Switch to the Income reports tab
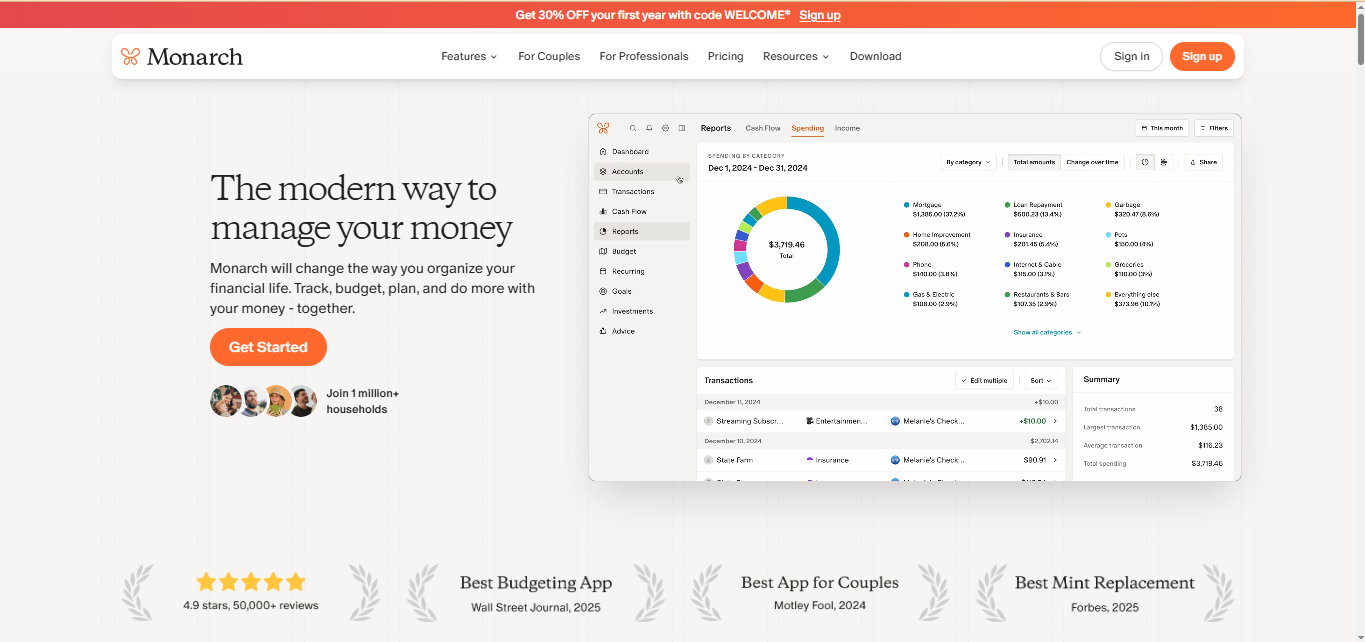The image size is (1365, 642). [x=847, y=128]
